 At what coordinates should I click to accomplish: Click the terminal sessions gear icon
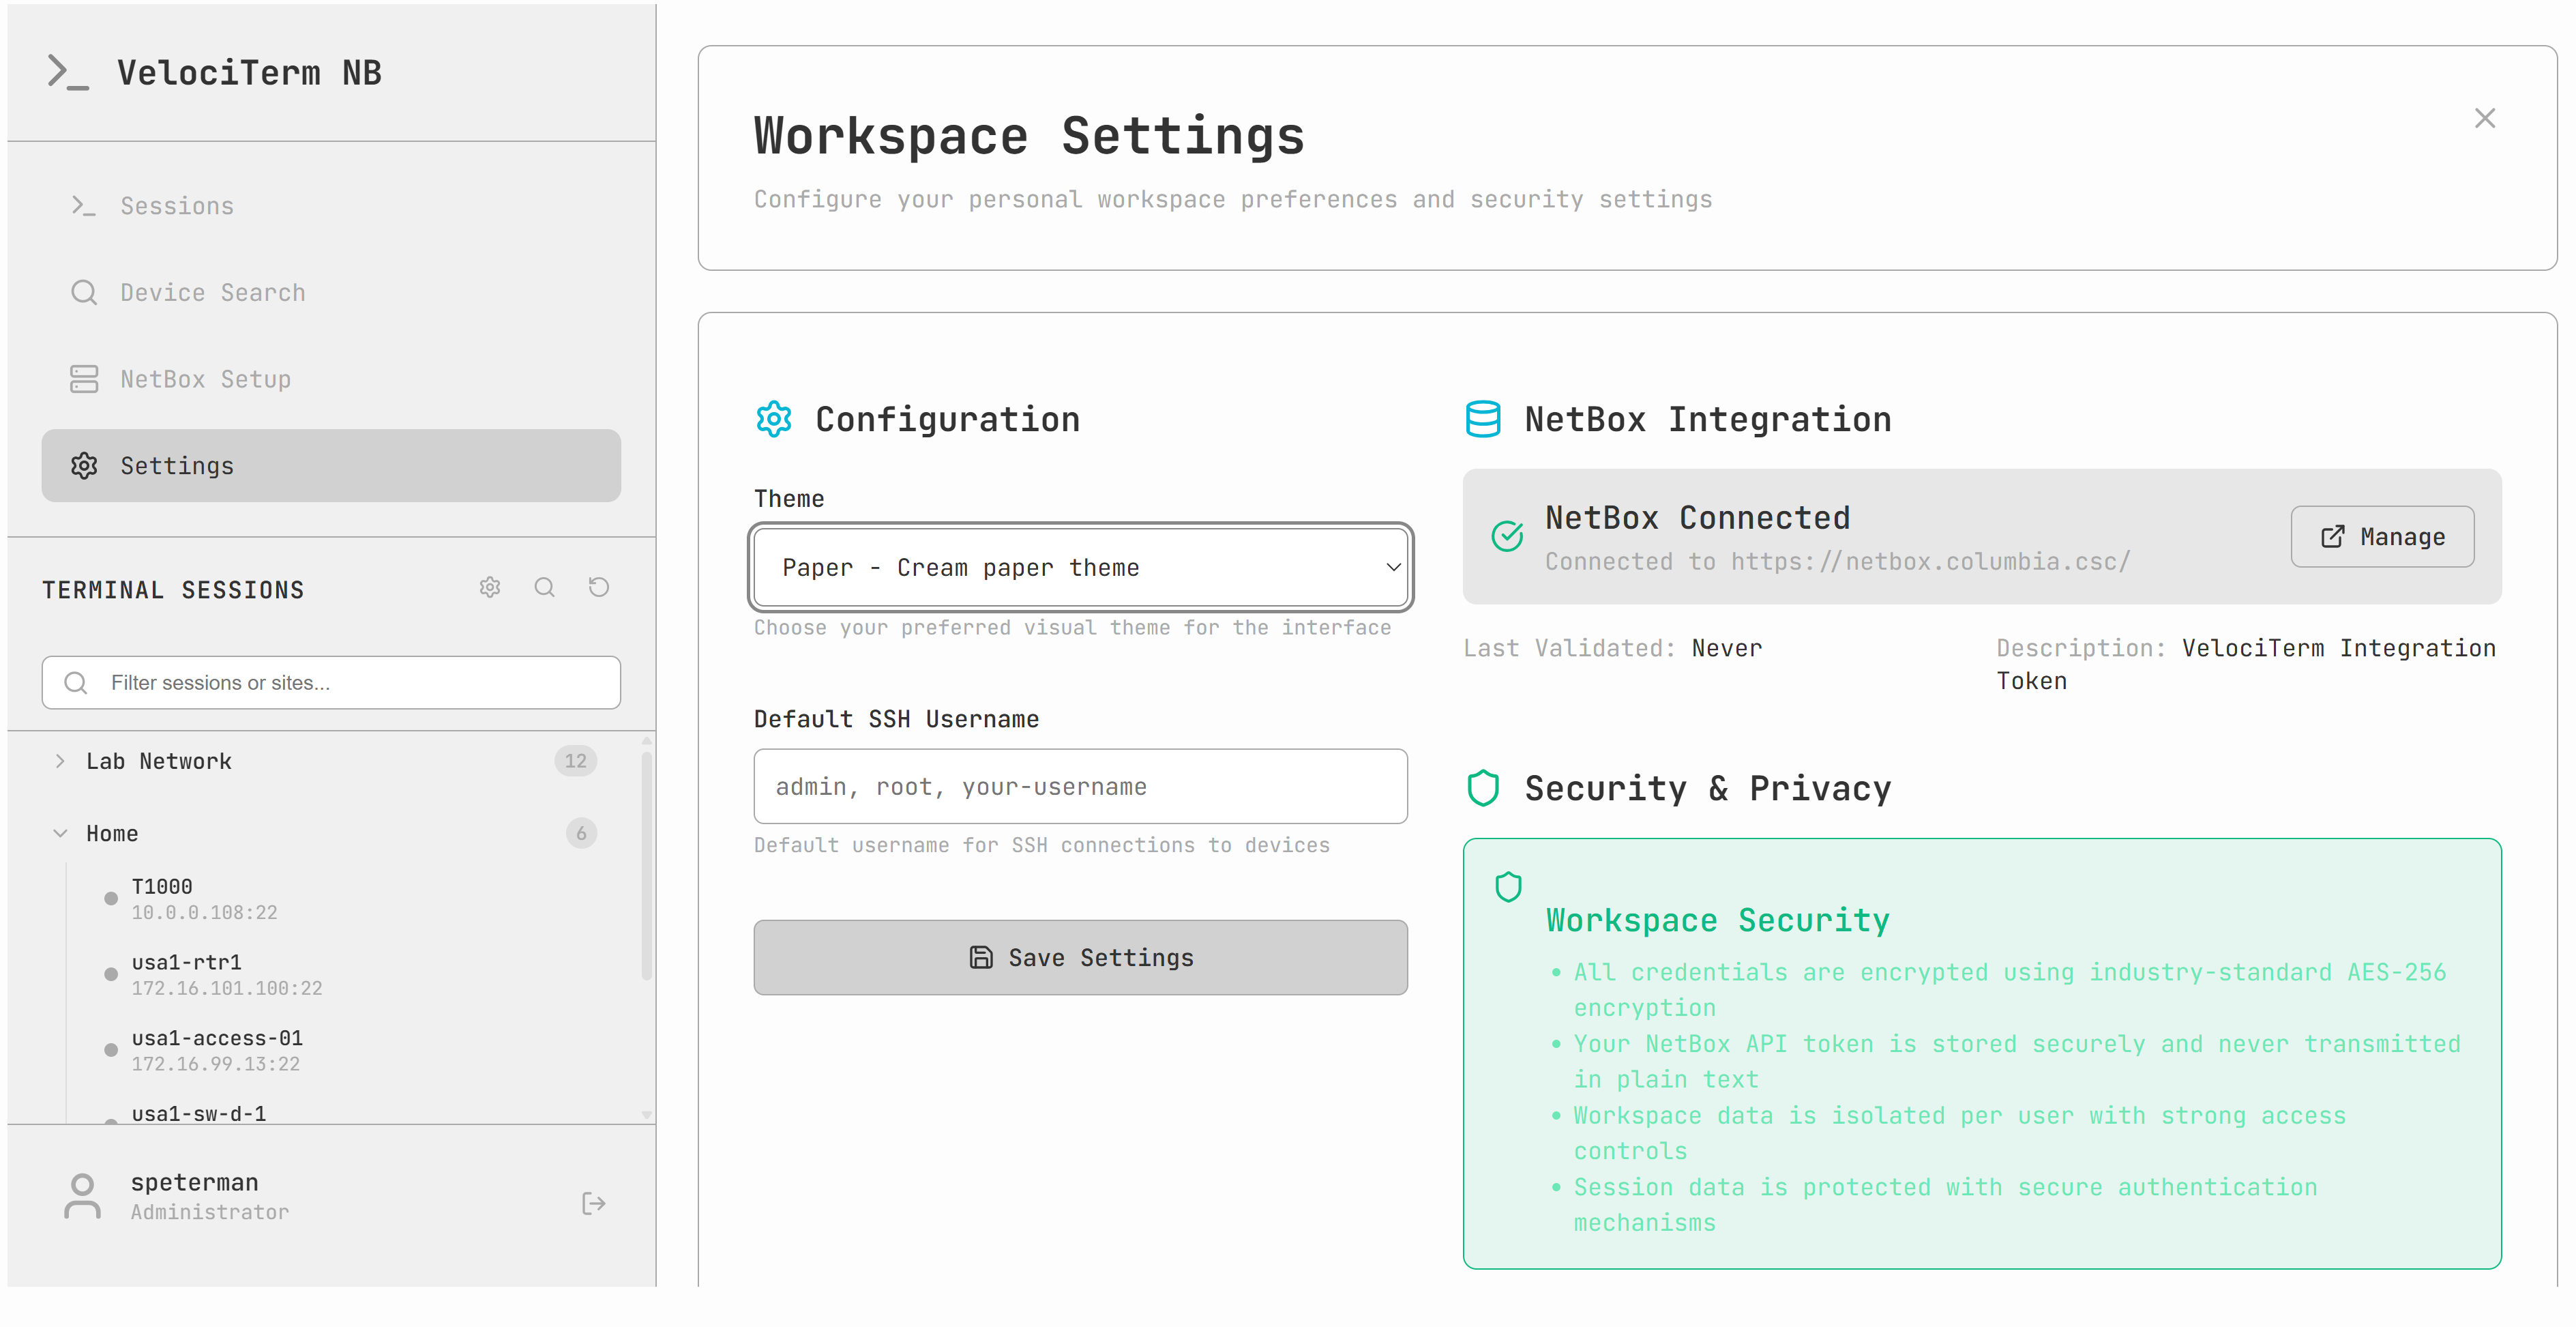pos(489,588)
